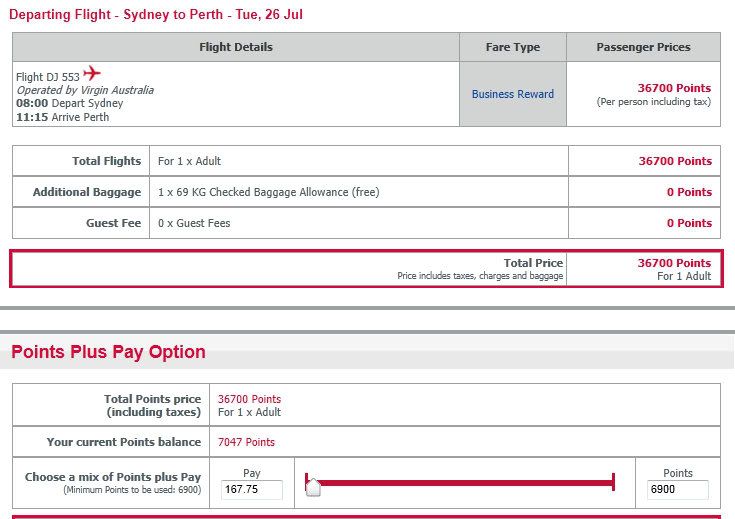735x519 pixels.
Task: Click the Pay amount input field showing 167.75
Action: coord(252,489)
